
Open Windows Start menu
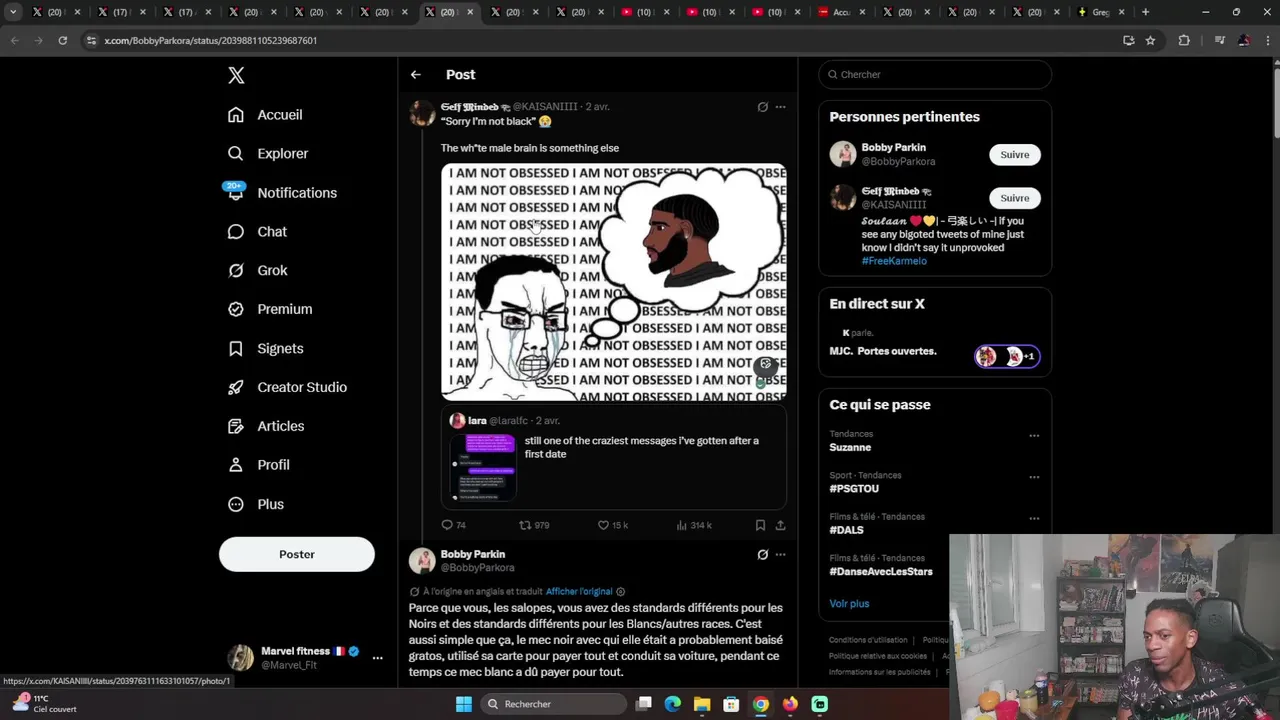pos(463,704)
